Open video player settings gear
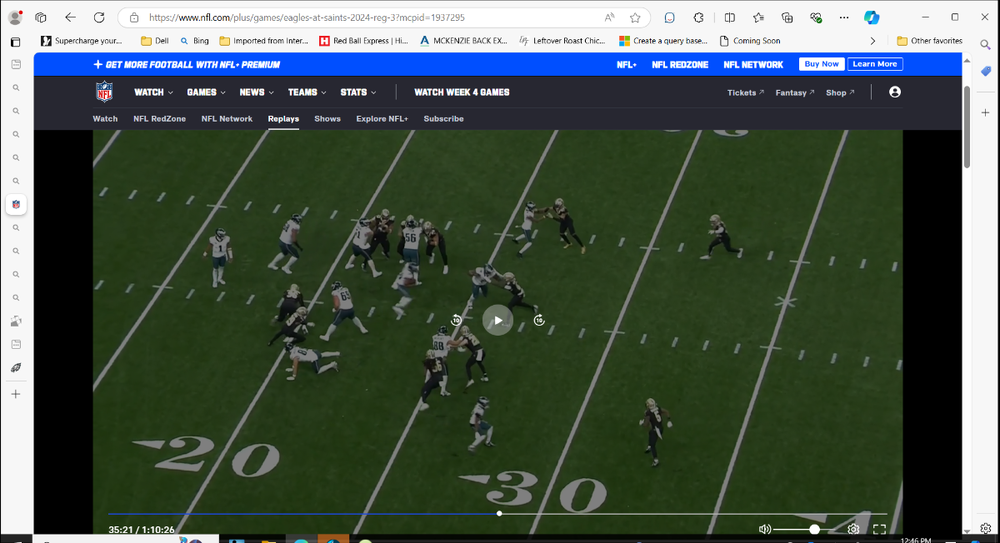 [853, 529]
